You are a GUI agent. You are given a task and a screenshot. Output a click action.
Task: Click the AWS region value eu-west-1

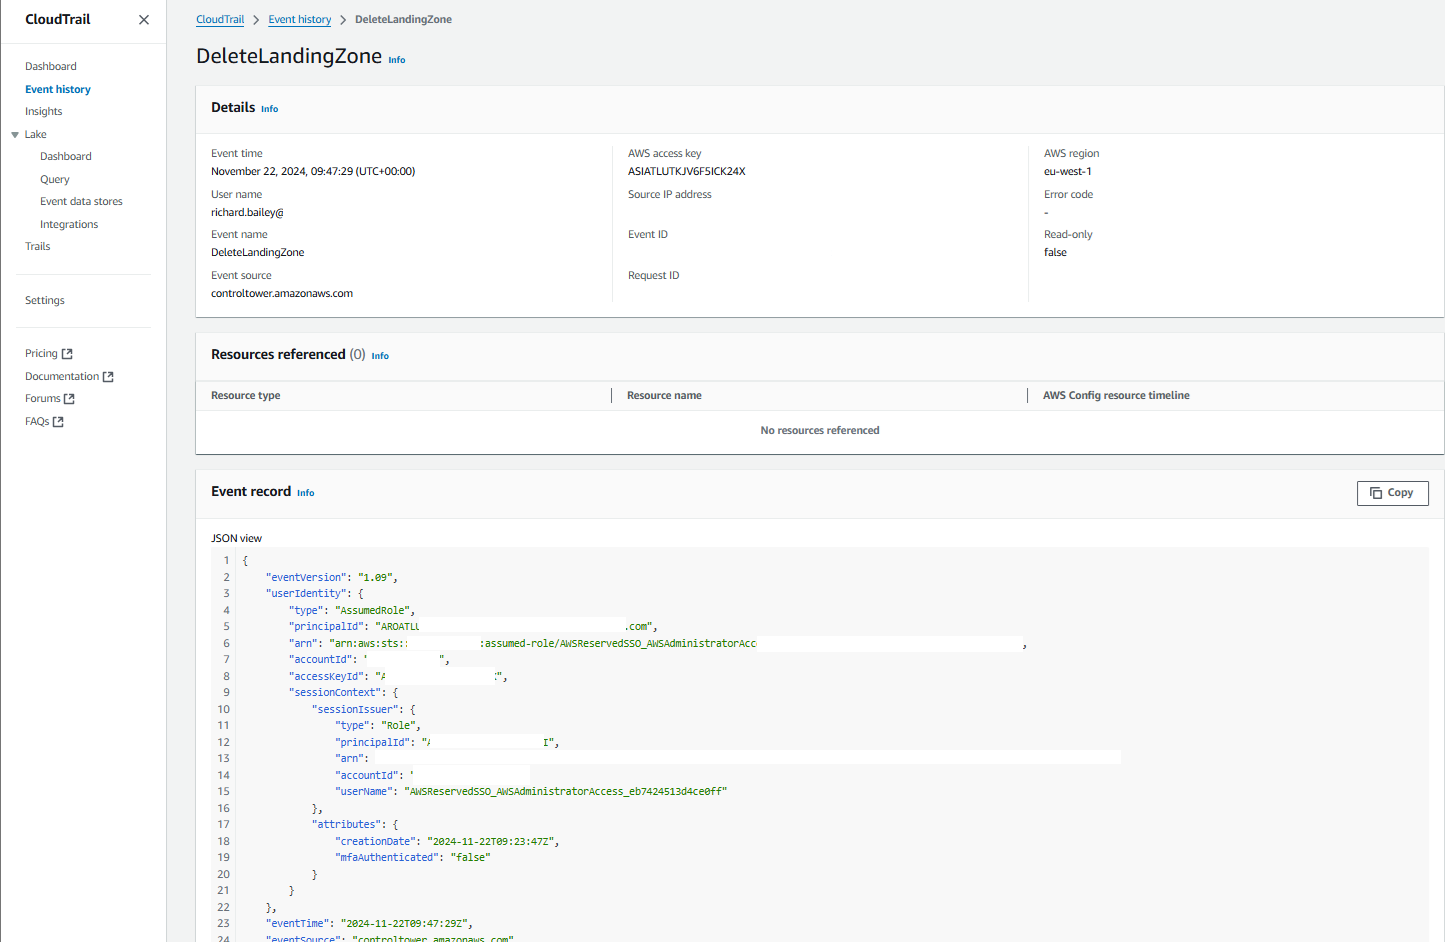pyautogui.click(x=1068, y=172)
